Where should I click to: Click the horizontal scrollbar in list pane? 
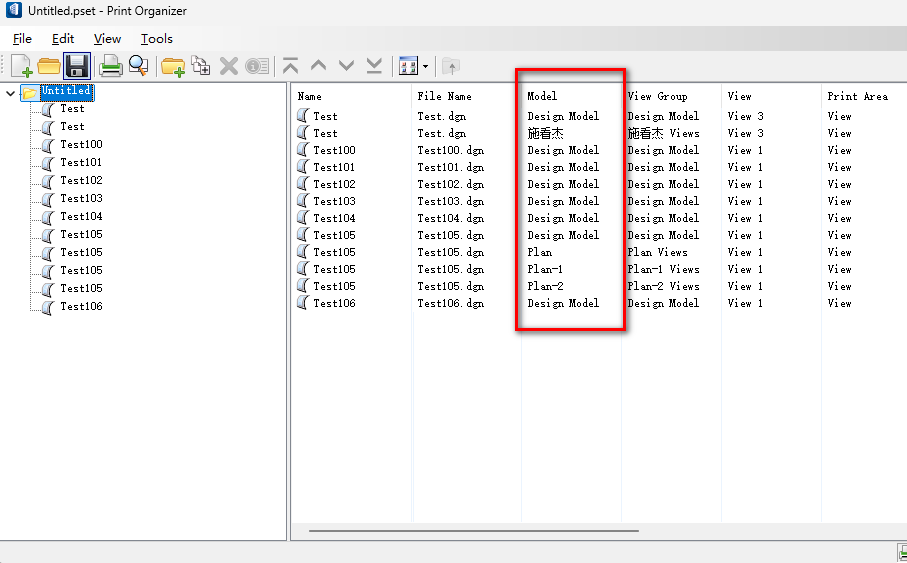[x=474, y=530]
